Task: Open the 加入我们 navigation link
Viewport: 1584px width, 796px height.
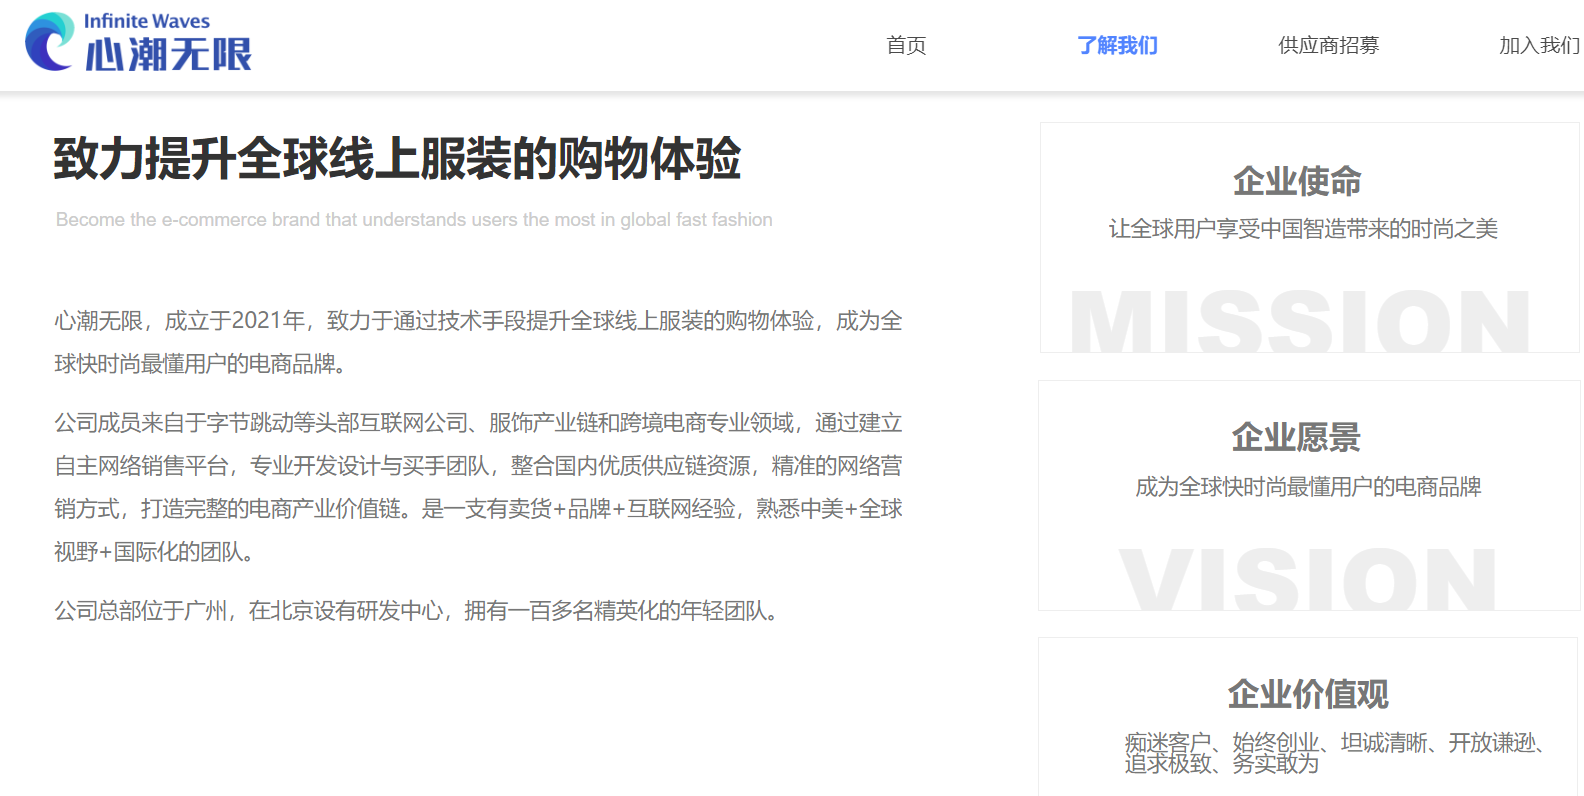Action: (x=1538, y=45)
